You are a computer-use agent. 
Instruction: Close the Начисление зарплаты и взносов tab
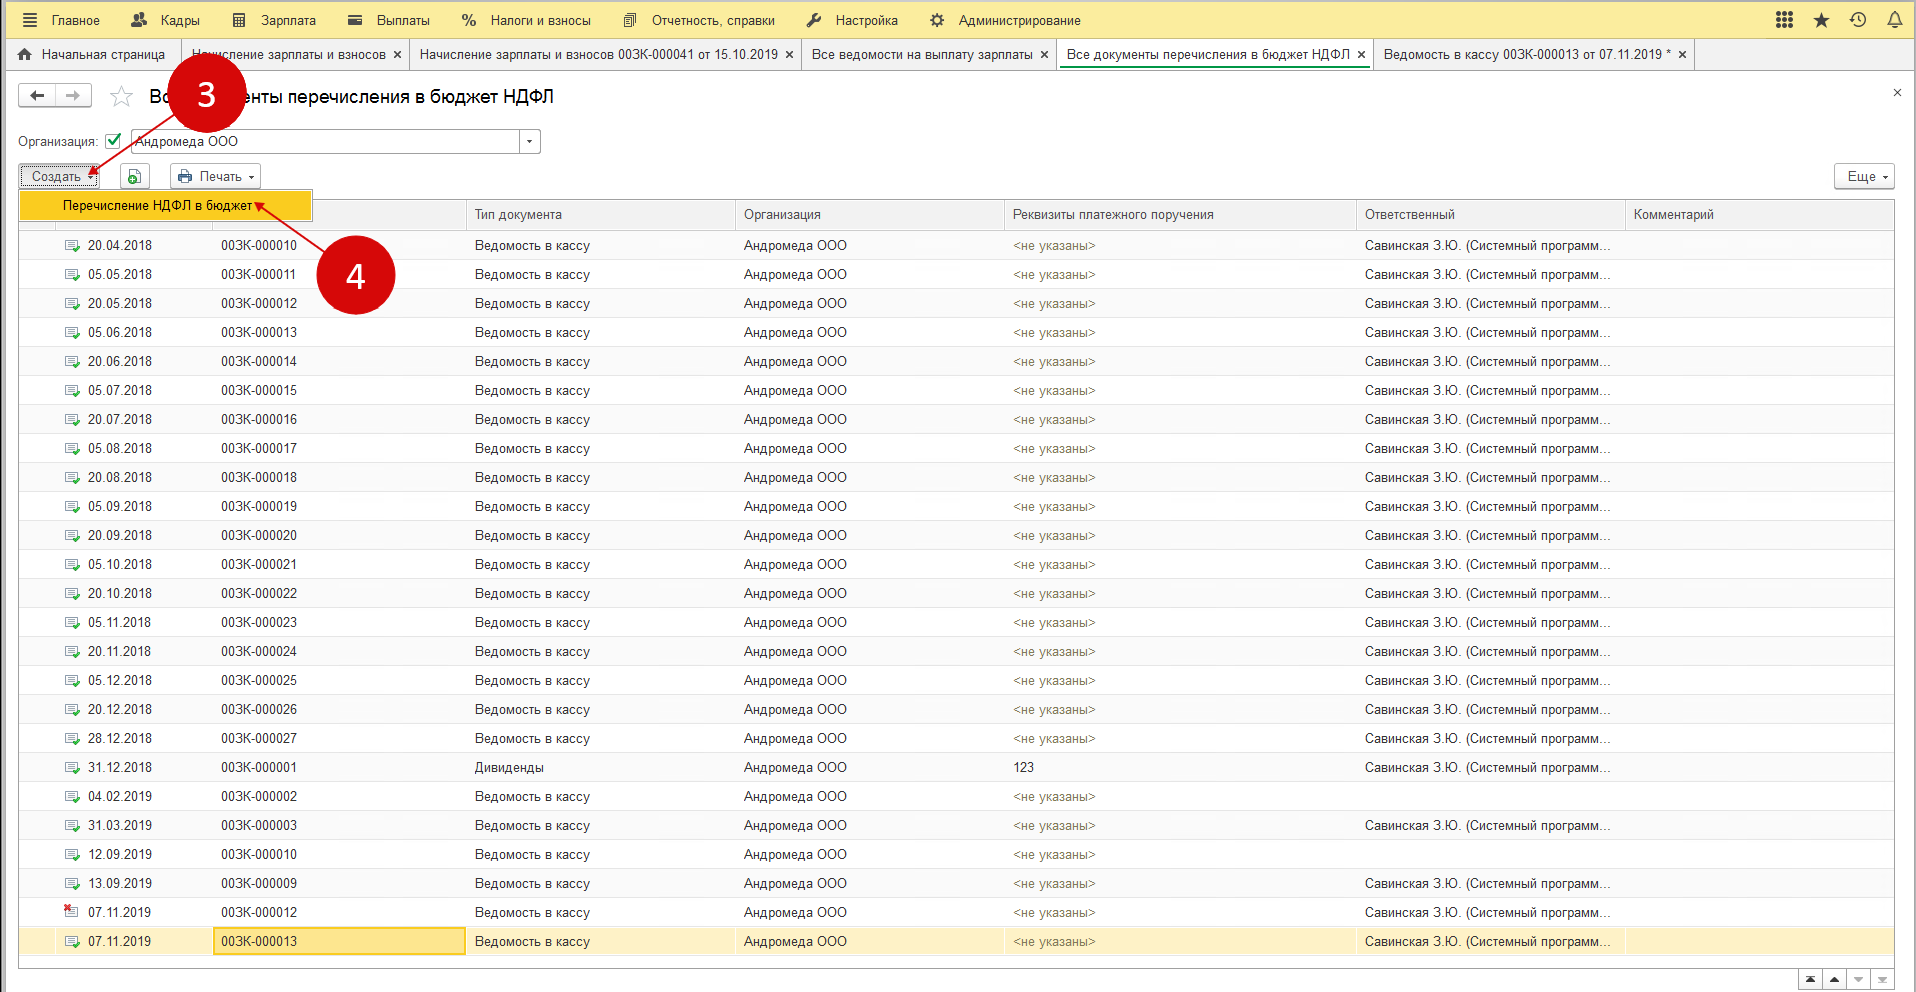click(397, 55)
